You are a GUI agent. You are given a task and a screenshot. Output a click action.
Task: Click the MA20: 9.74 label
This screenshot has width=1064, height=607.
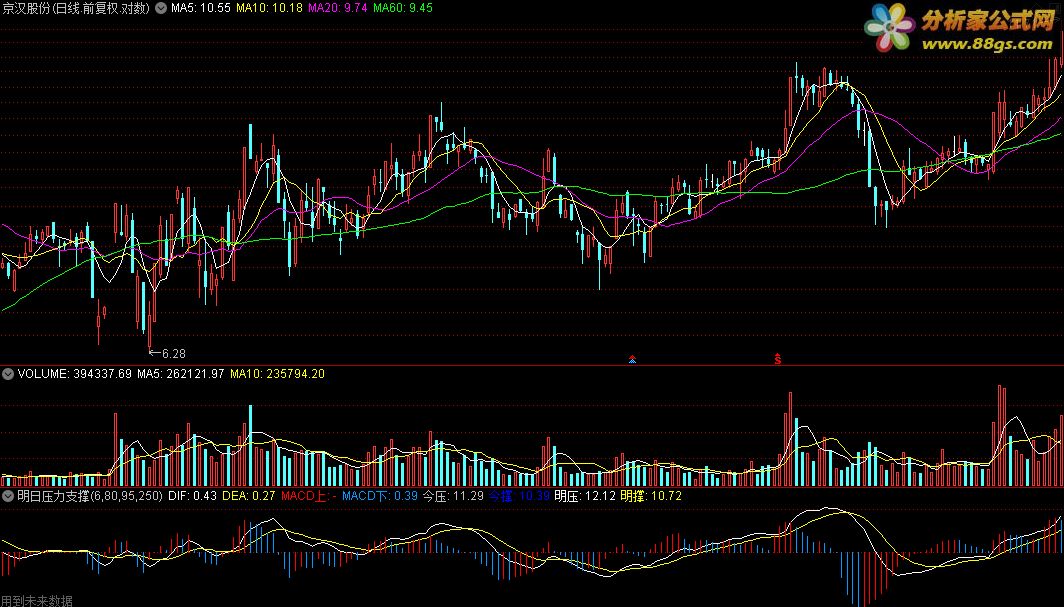(x=338, y=8)
